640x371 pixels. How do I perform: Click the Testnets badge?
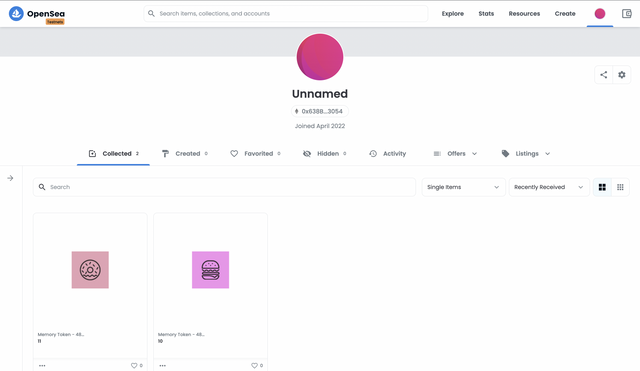[x=55, y=22]
